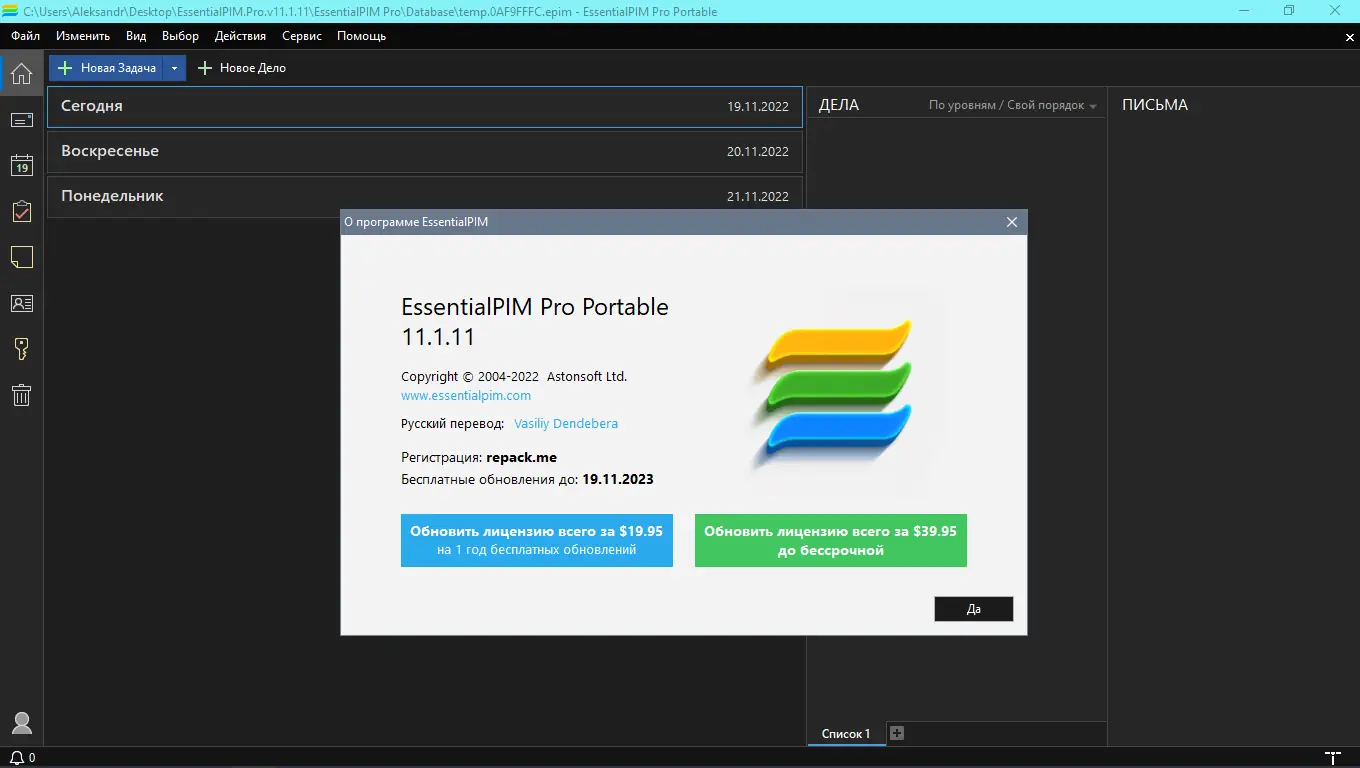Screen dimensions: 1360x768
Task: Select the Сегодня day header
Action: [x=425, y=106]
